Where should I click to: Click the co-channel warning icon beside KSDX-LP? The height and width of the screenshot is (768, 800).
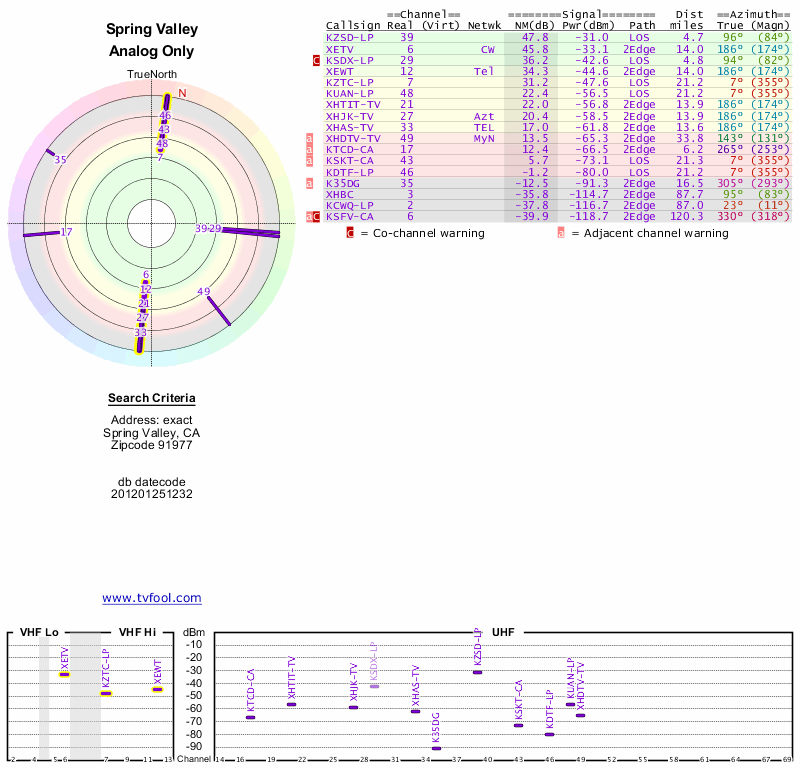(x=317, y=60)
